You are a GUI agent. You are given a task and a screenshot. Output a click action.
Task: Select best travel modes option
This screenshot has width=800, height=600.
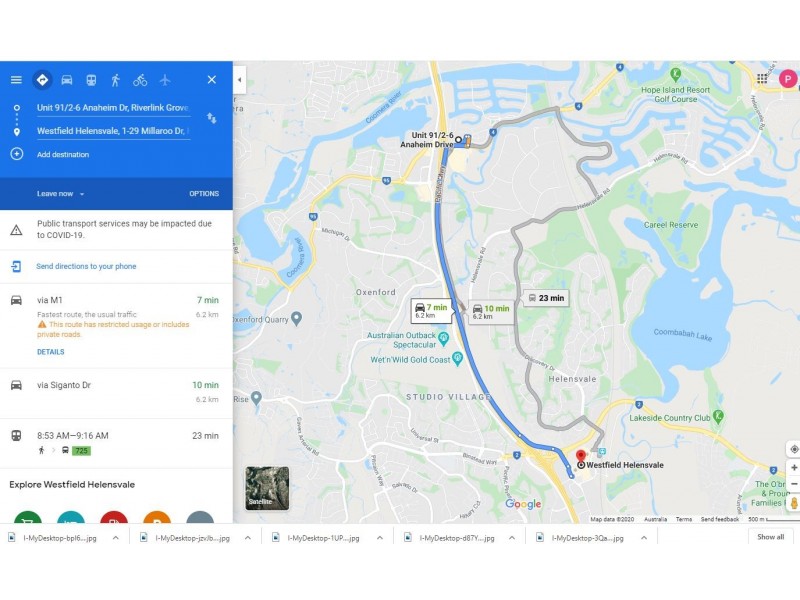click(42, 80)
